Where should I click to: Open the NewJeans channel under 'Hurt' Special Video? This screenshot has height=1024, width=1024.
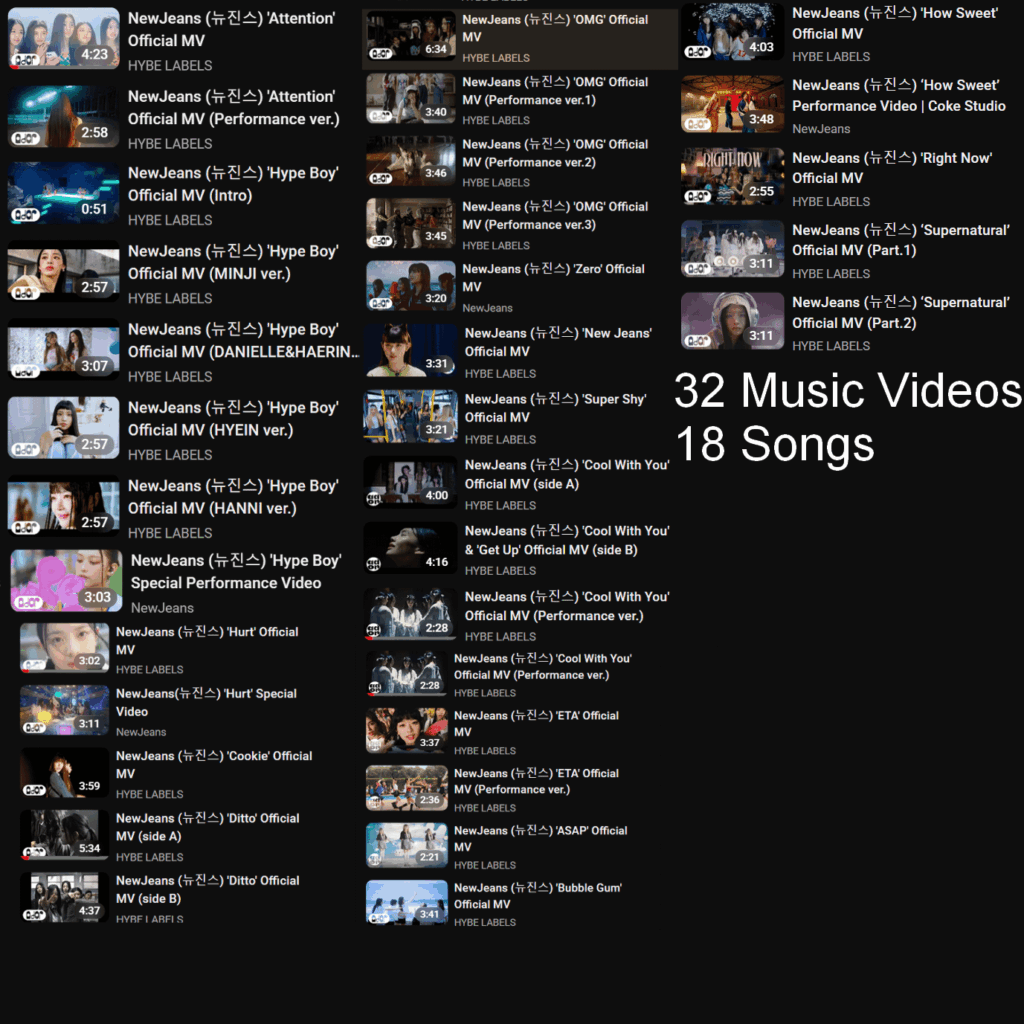coord(141,732)
